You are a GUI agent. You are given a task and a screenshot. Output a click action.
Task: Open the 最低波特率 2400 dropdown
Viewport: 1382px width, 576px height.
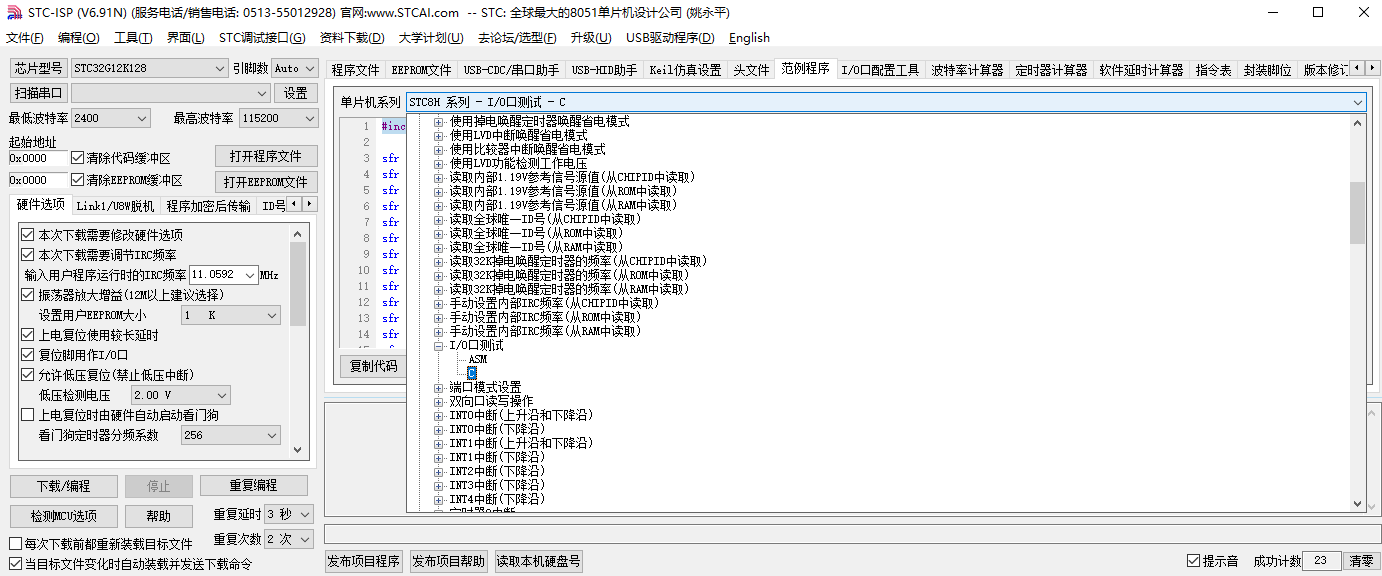tap(111, 118)
